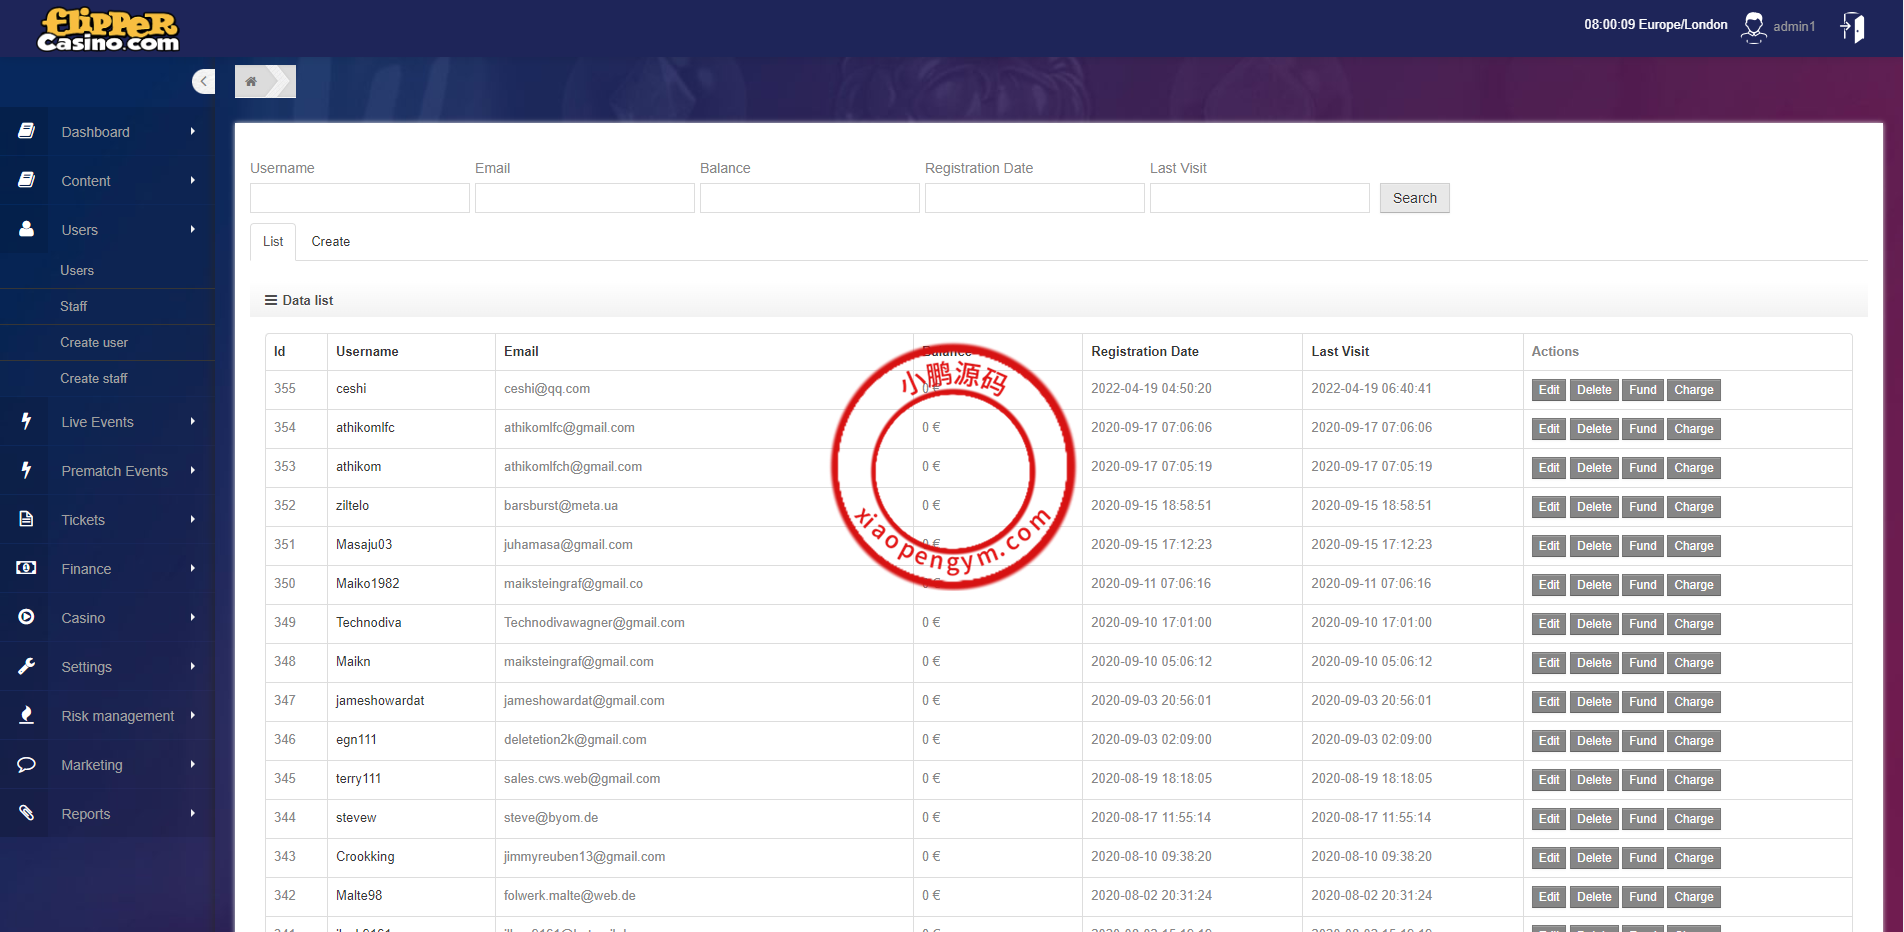Open Create staff in sidebar submenu

click(x=94, y=379)
